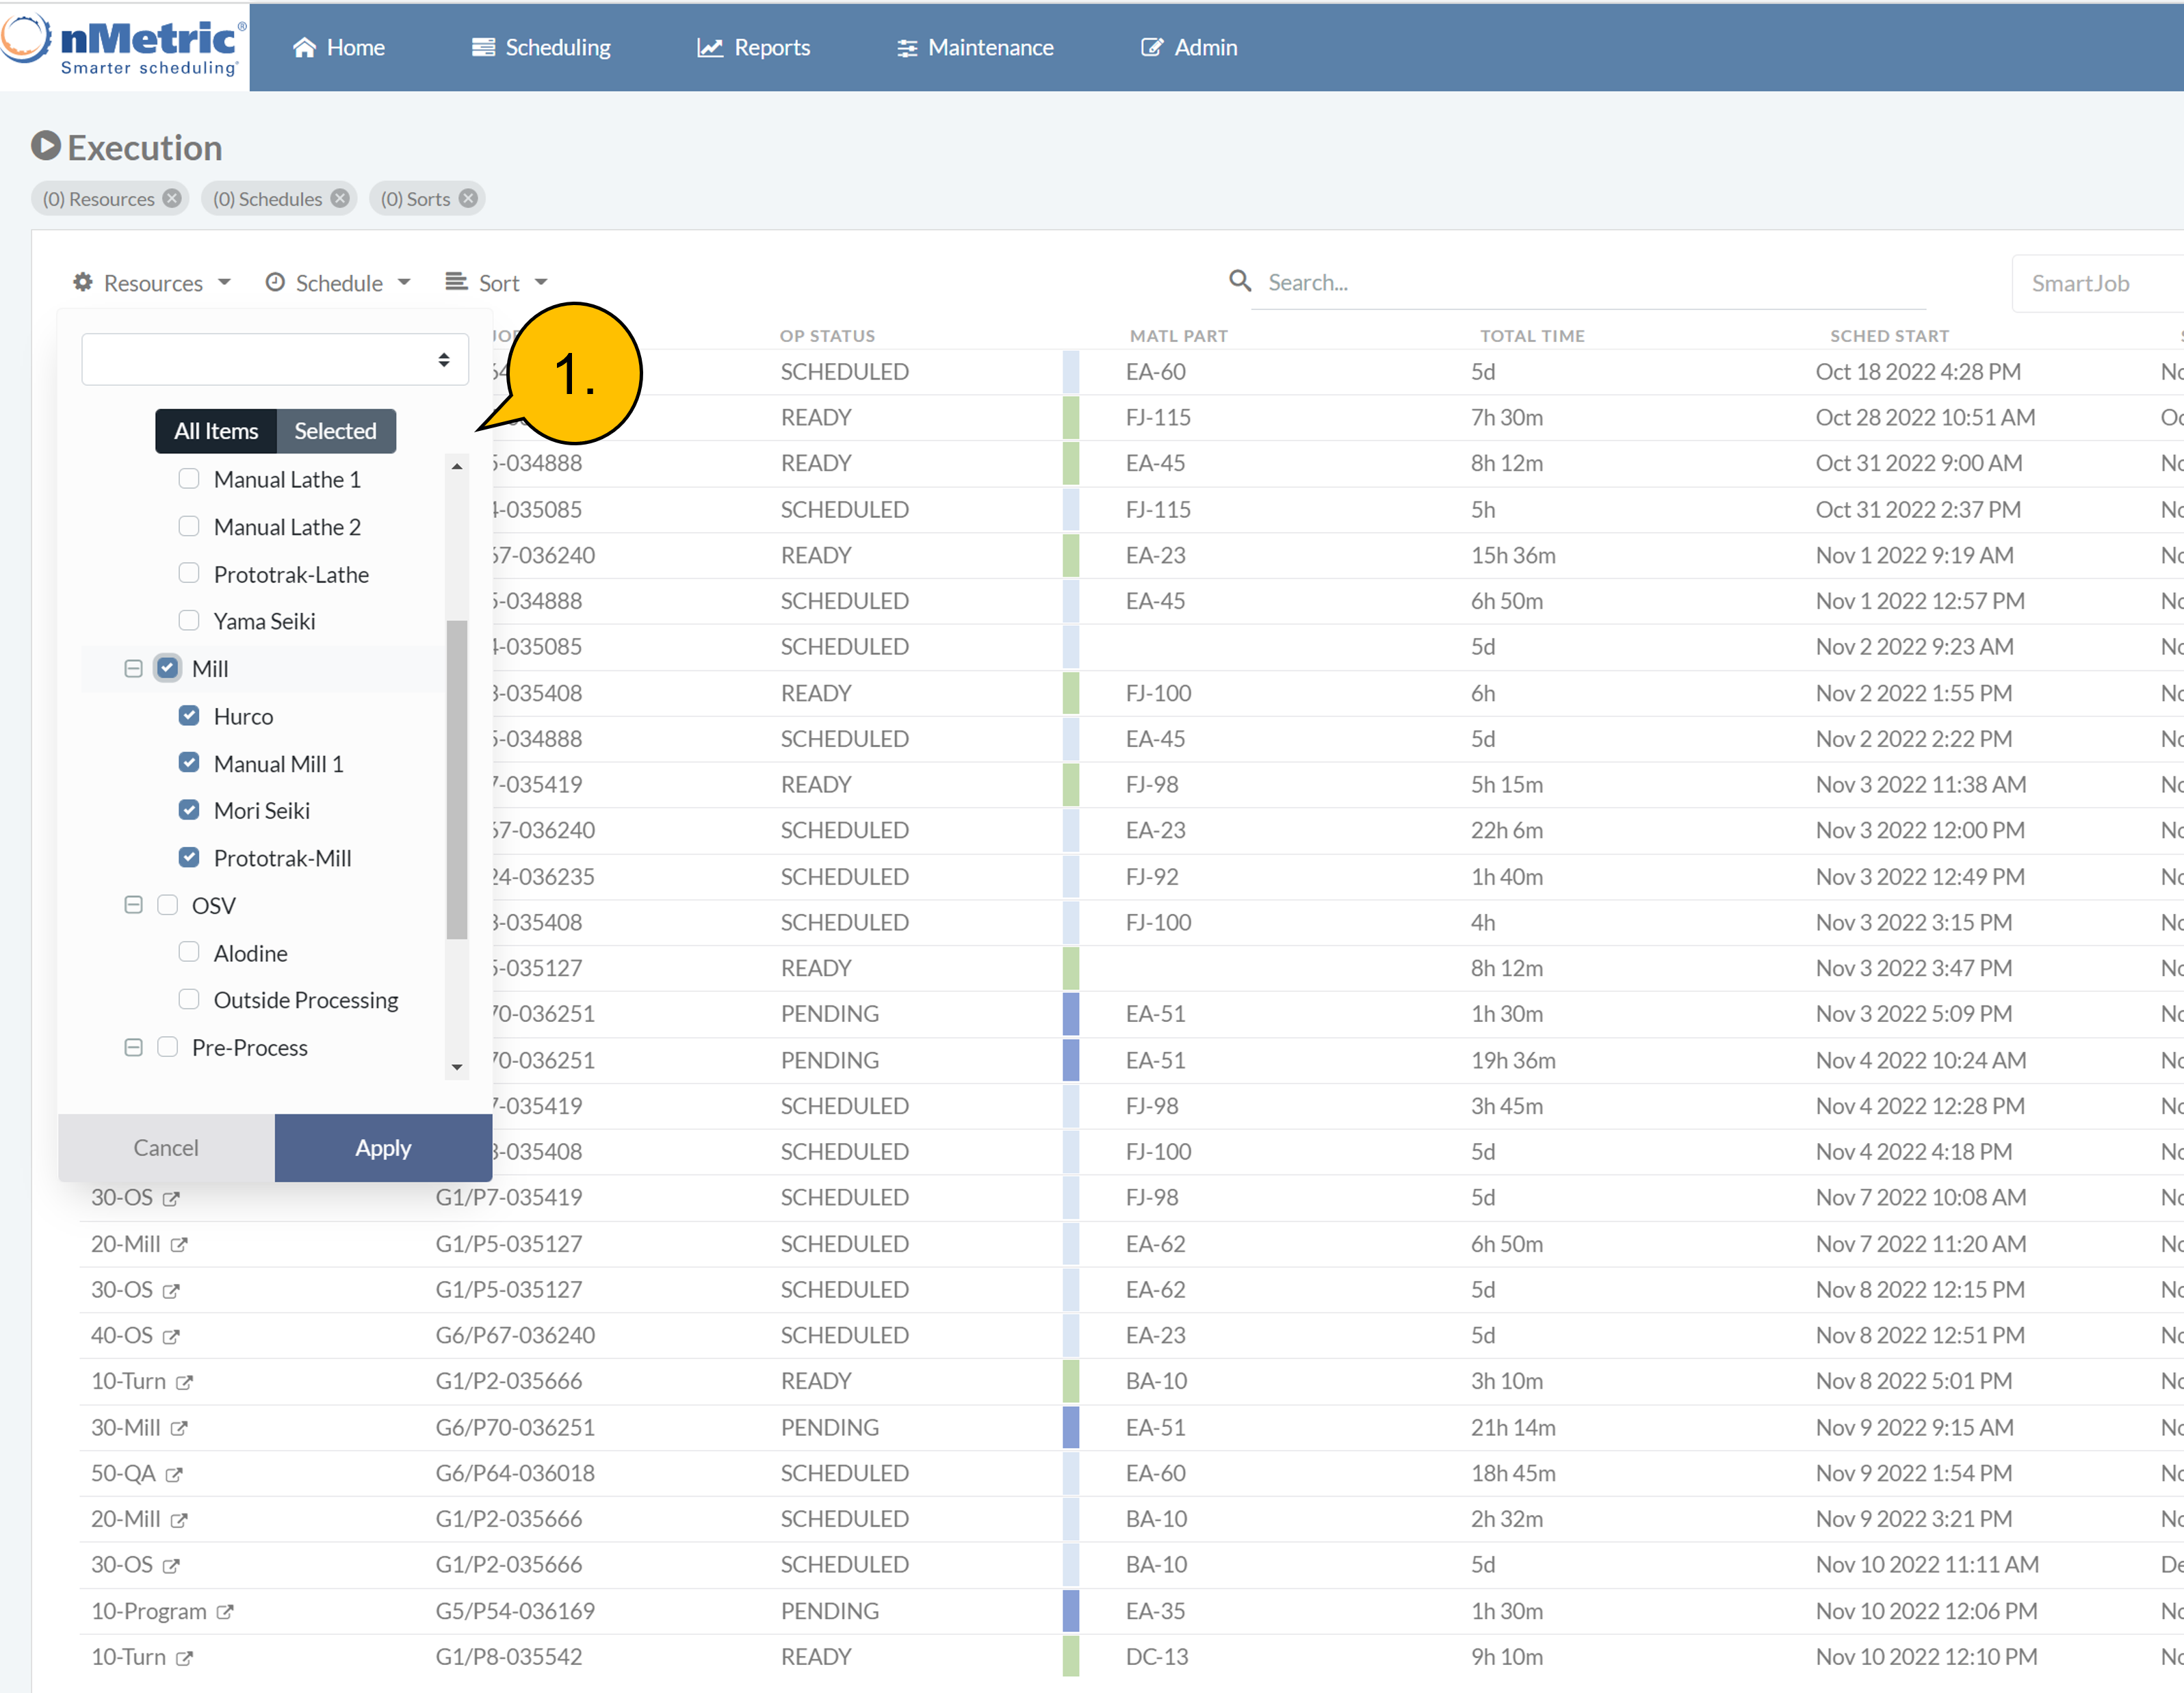Clear the Schedules filter chip

tap(340, 198)
